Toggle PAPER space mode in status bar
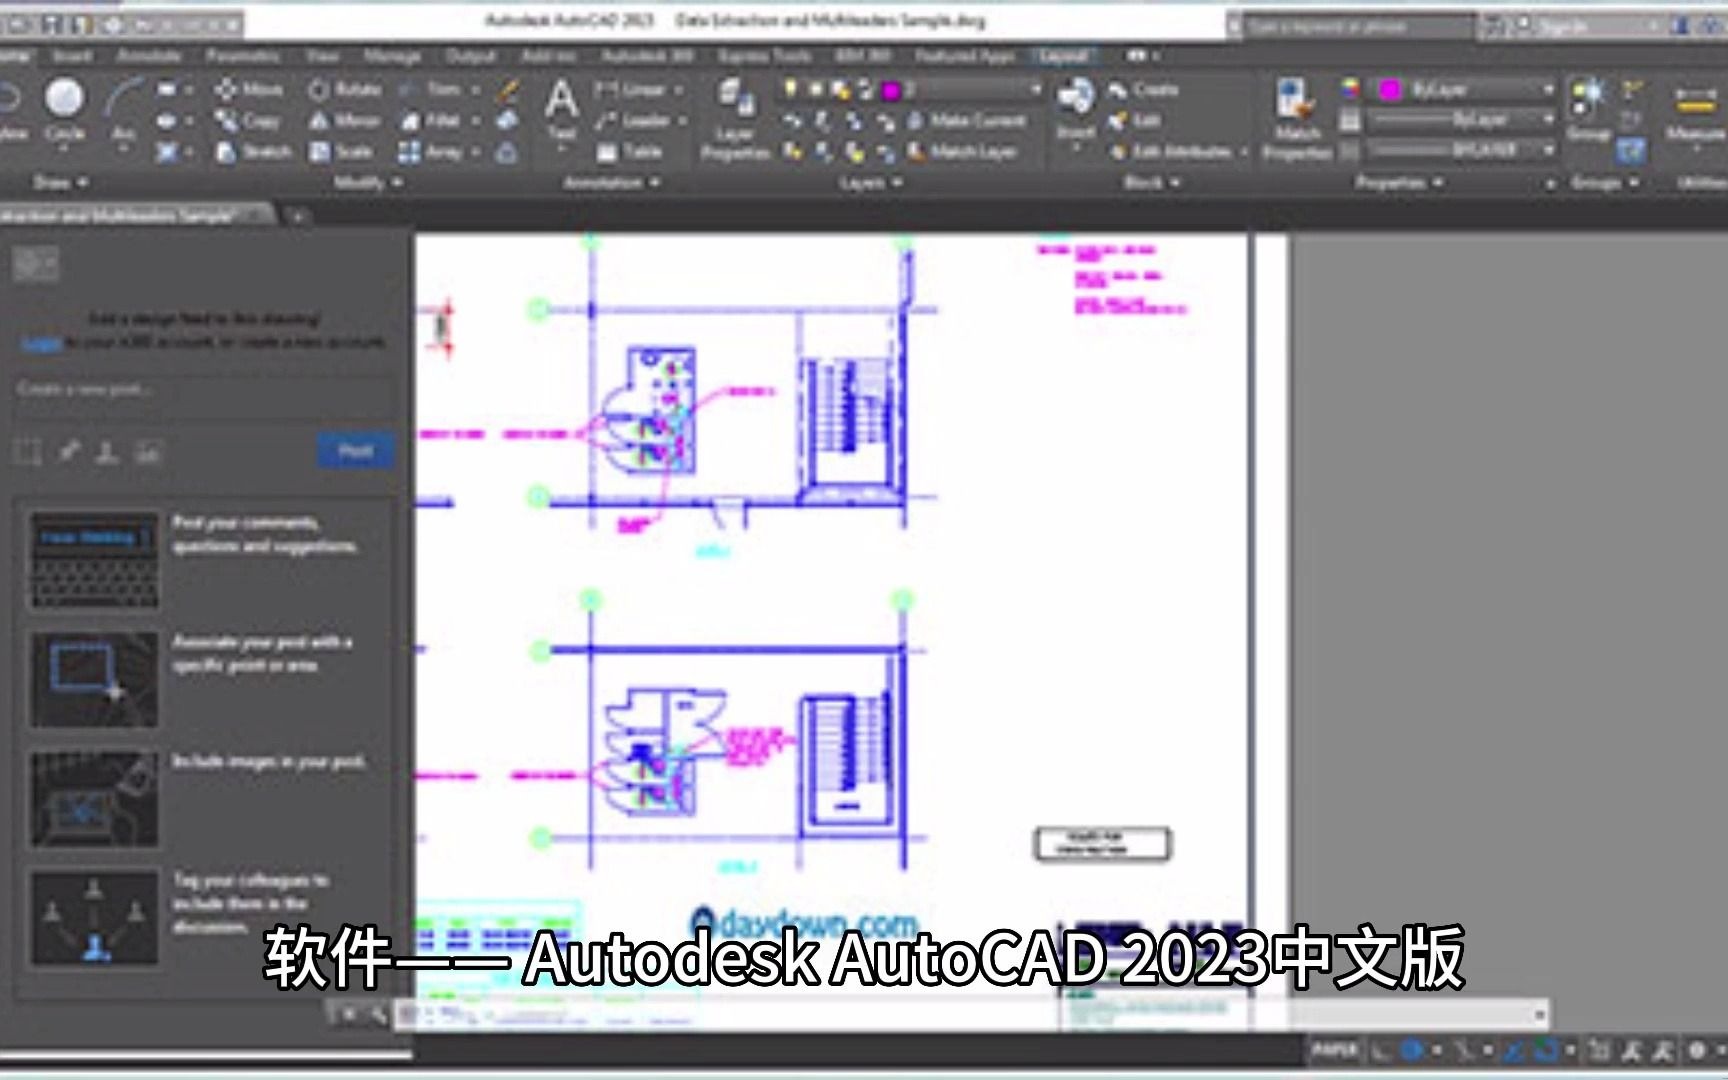 [1335, 1051]
